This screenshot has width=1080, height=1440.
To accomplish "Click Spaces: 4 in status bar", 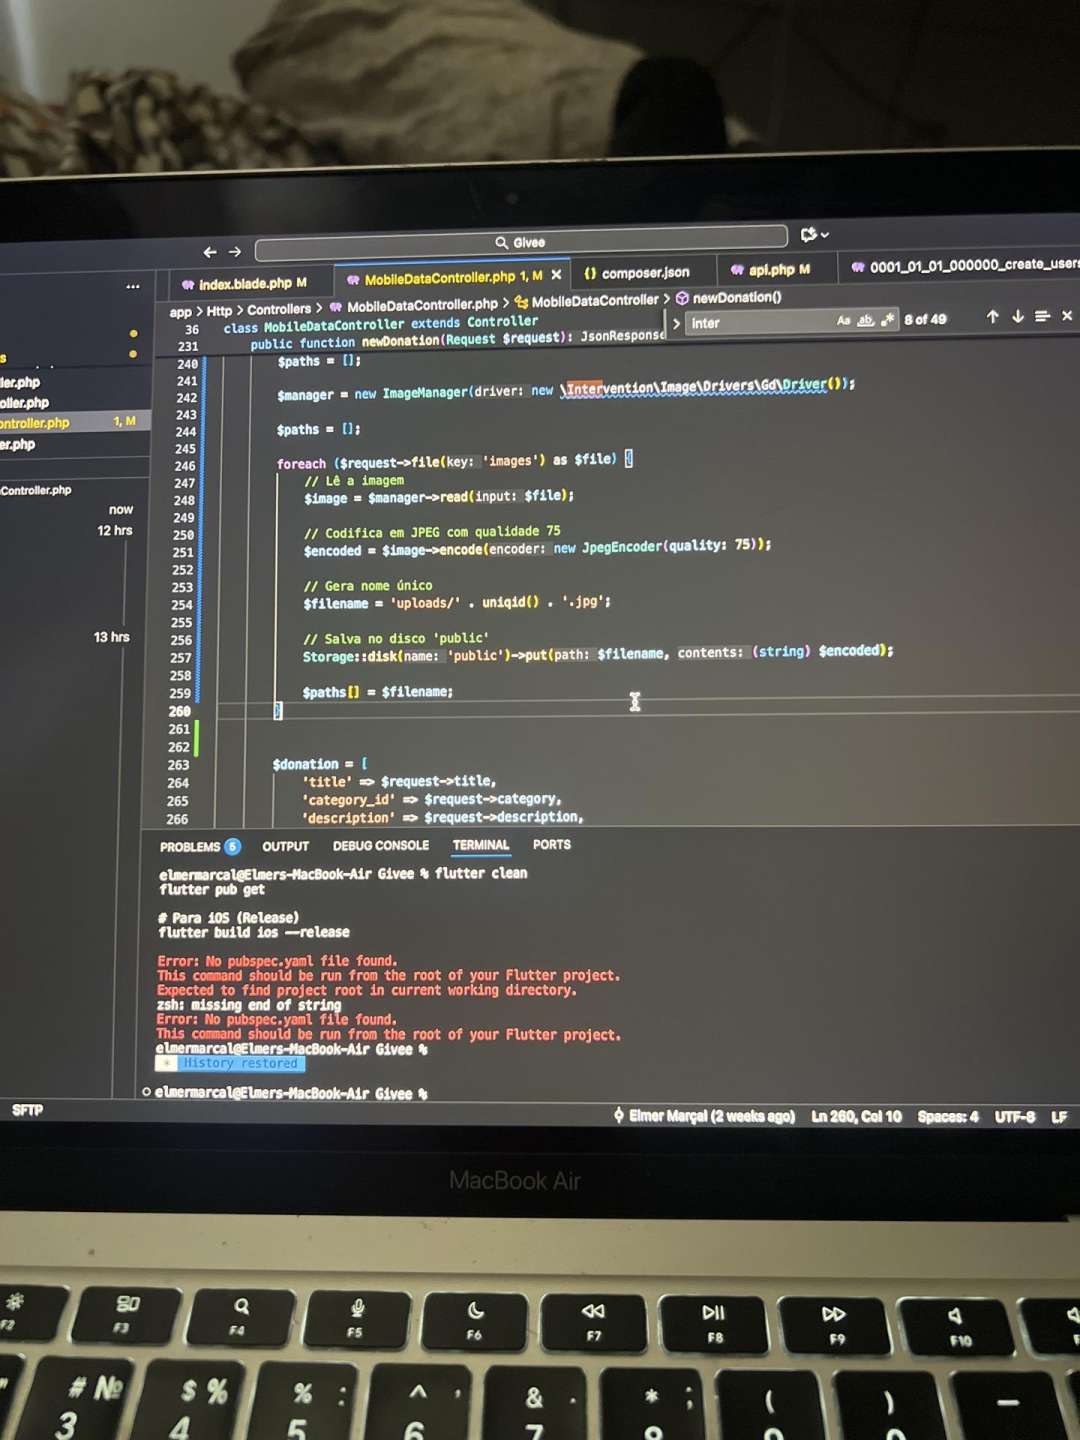I will [x=947, y=1117].
